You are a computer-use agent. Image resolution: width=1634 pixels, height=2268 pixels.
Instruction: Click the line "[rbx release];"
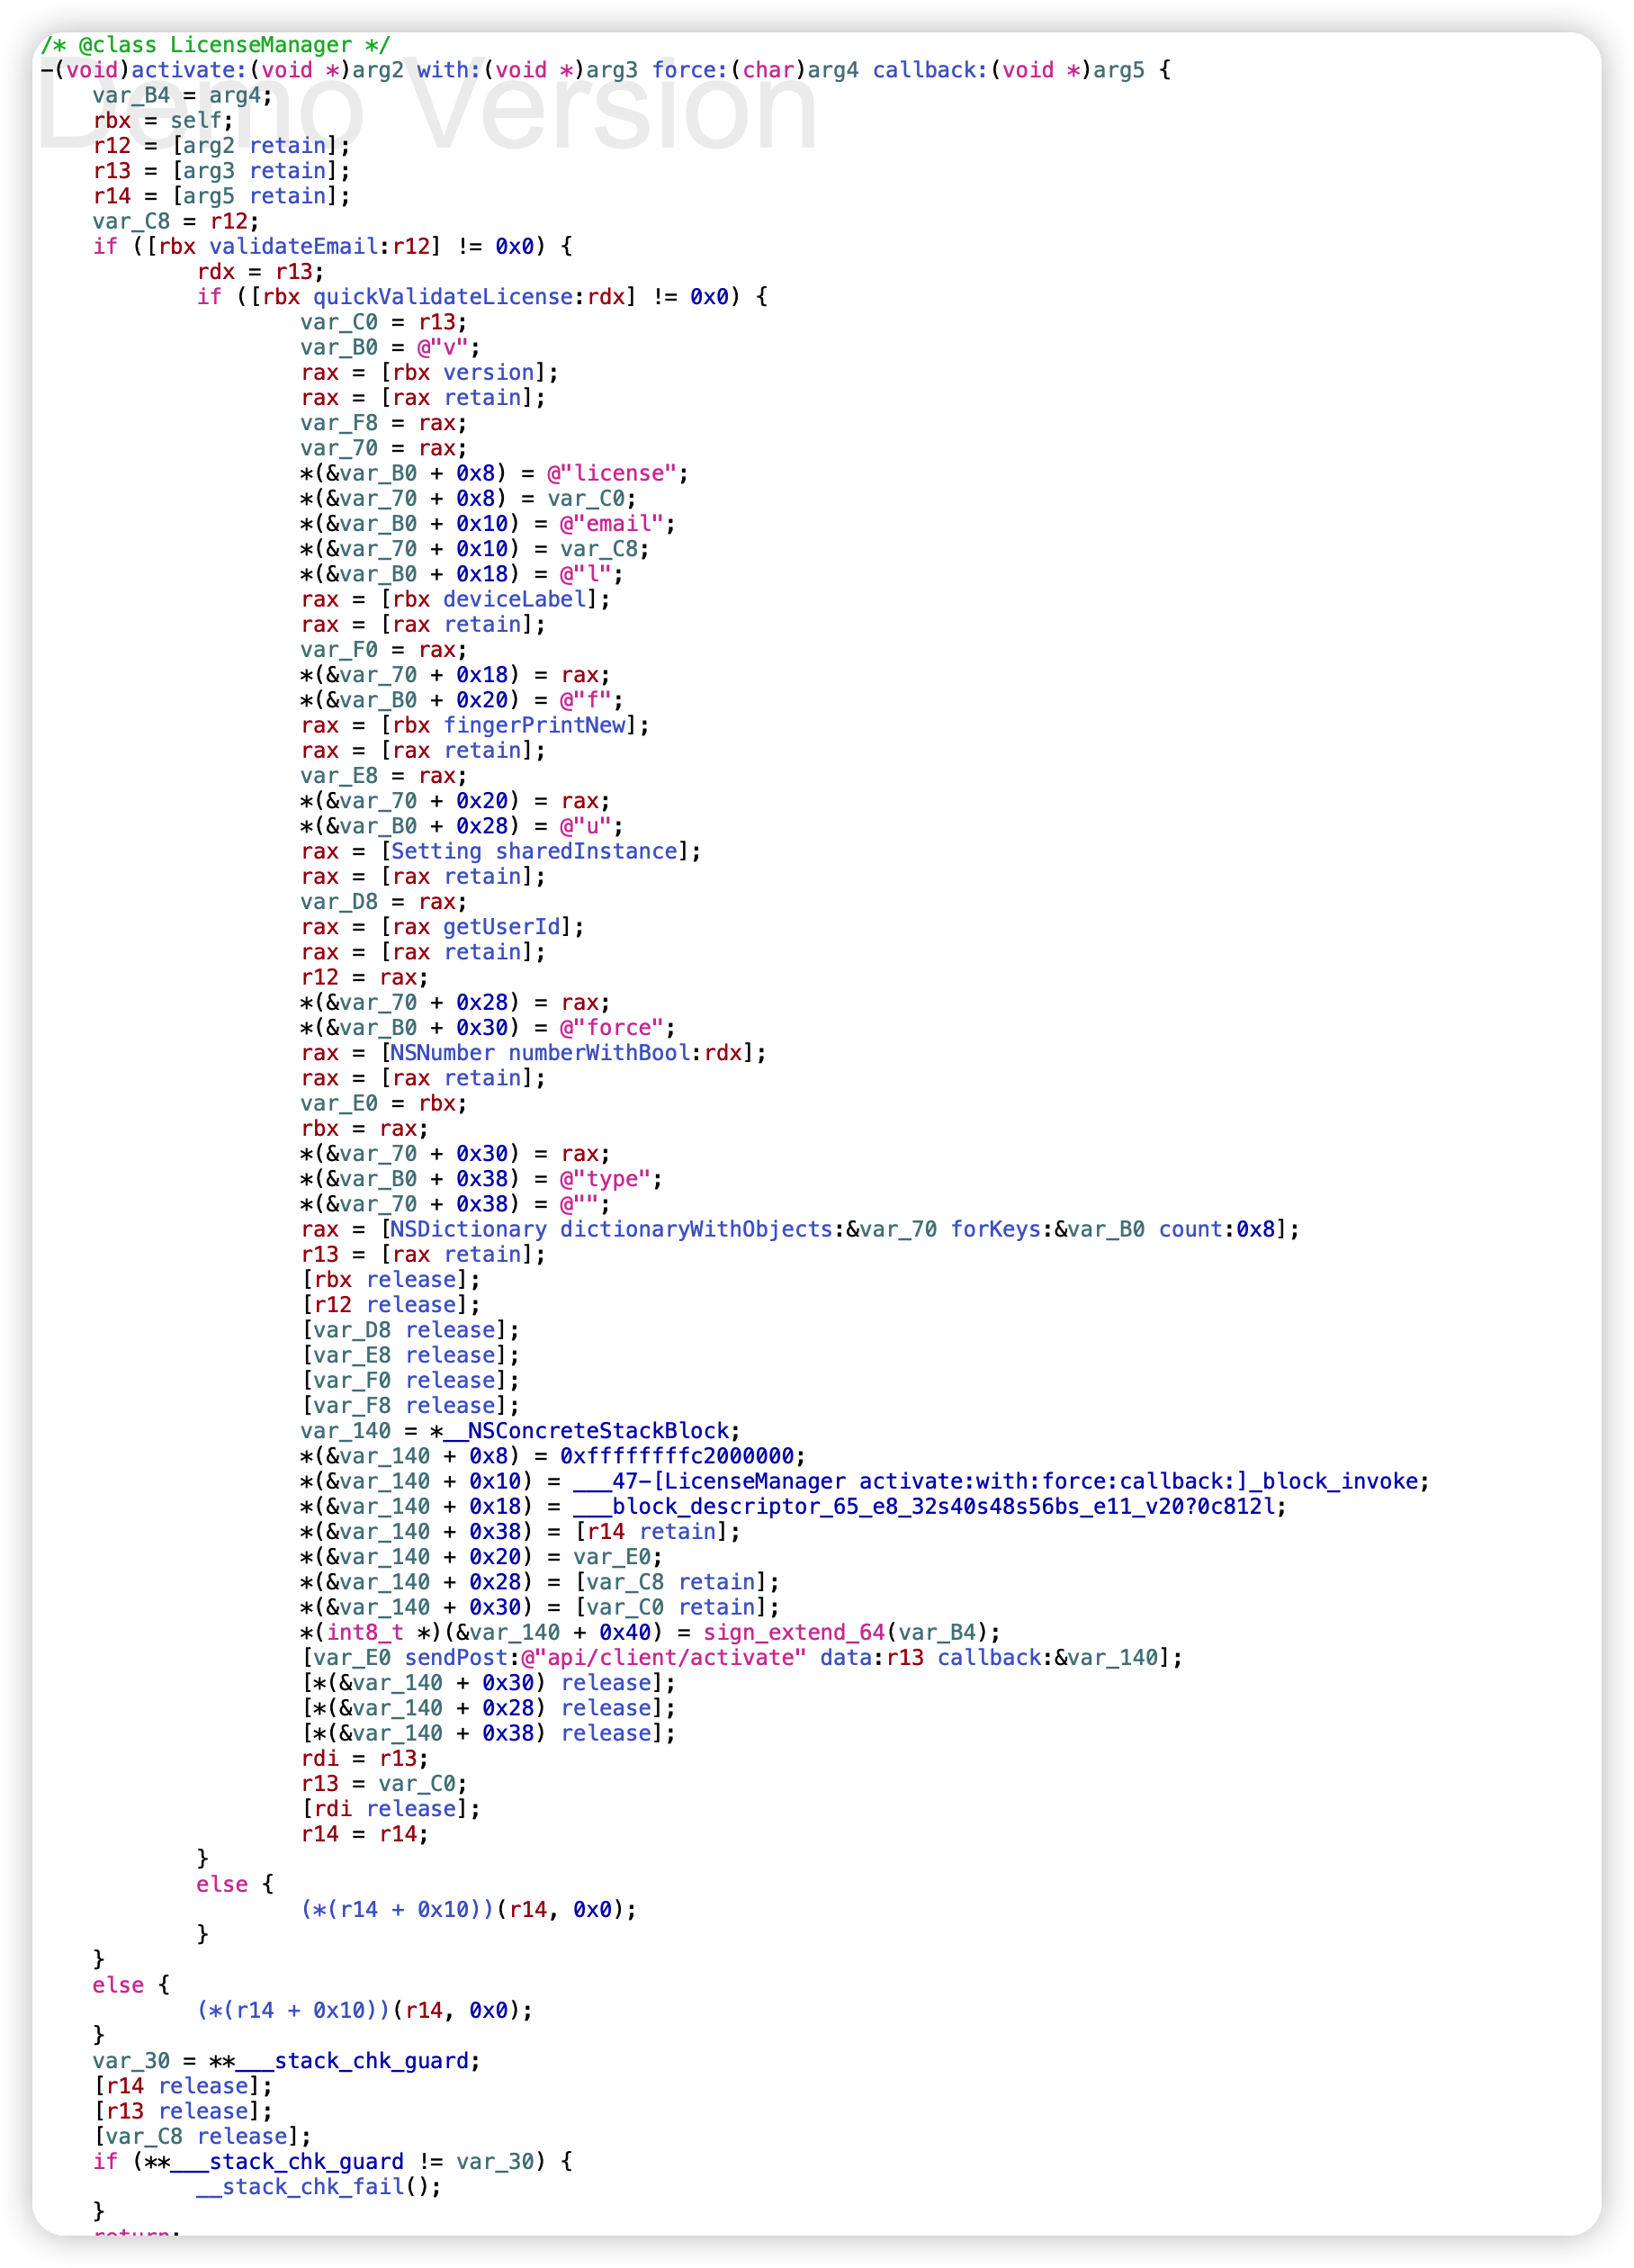[x=390, y=1280]
